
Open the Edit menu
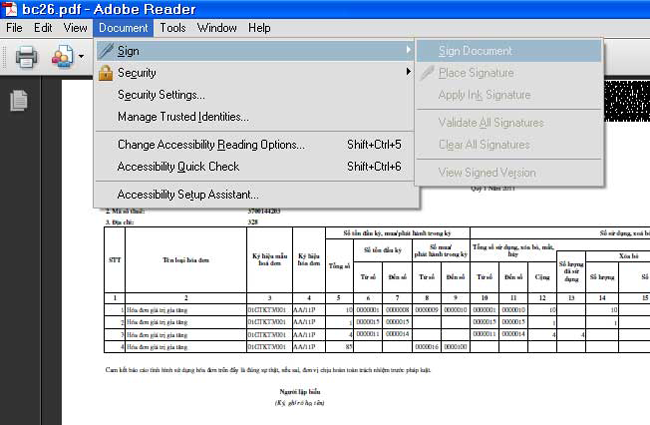[x=43, y=28]
